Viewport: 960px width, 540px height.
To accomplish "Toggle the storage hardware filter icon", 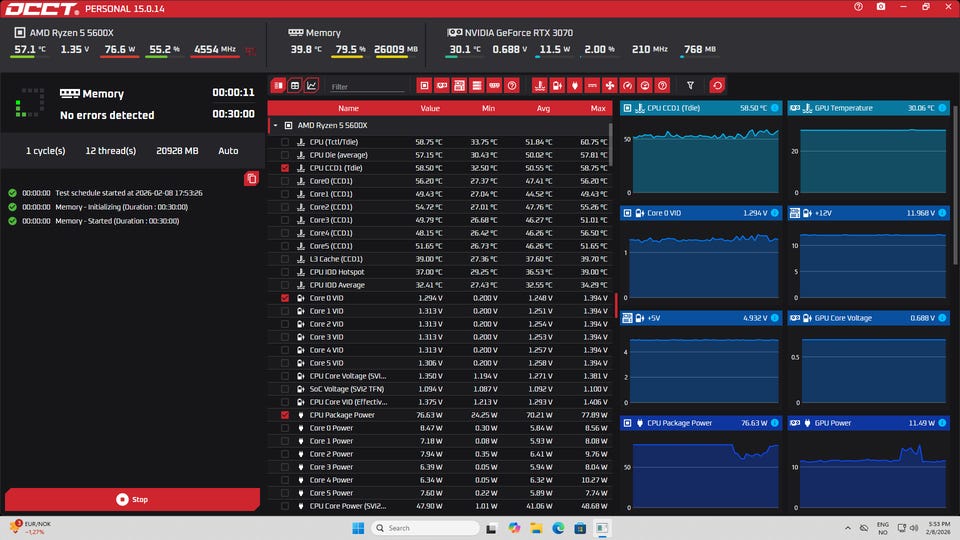I will pos(477,86).
